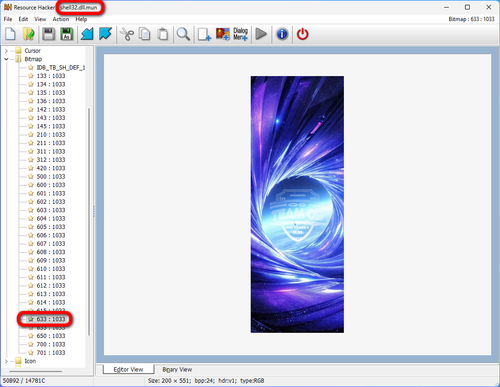Image resolution: width=500 pixels, height=387 pixels.
Task: Select bitmap resource 610 : 1033
Action: tap(51, 269)
